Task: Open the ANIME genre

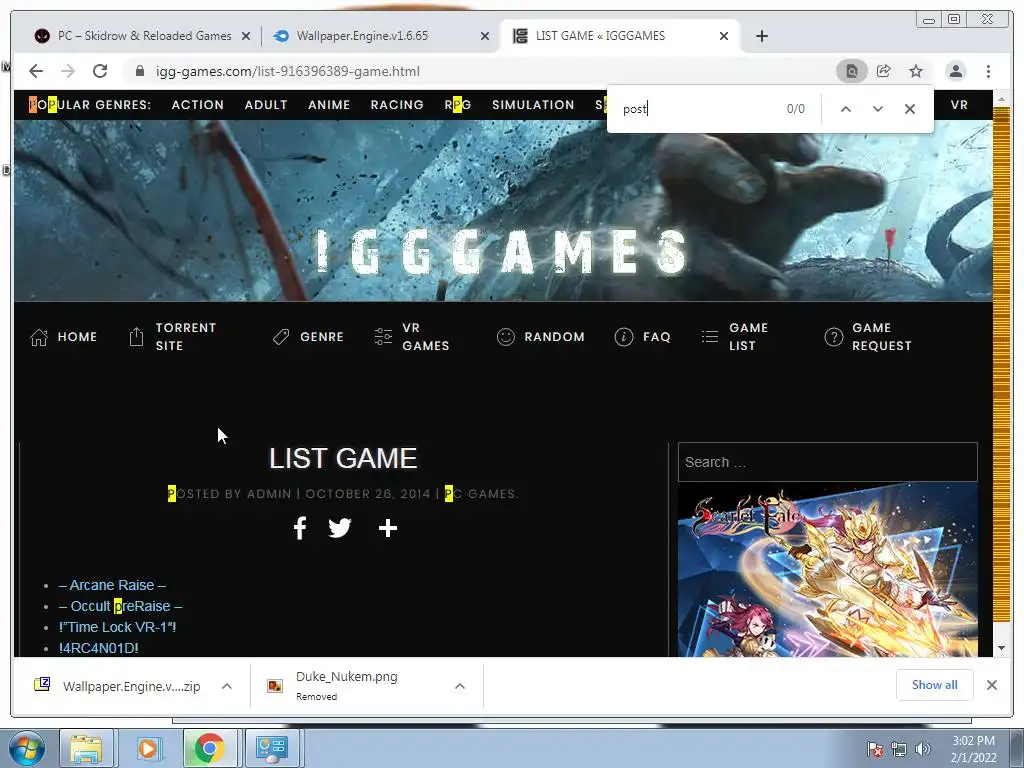Action: tap(329, 104)
